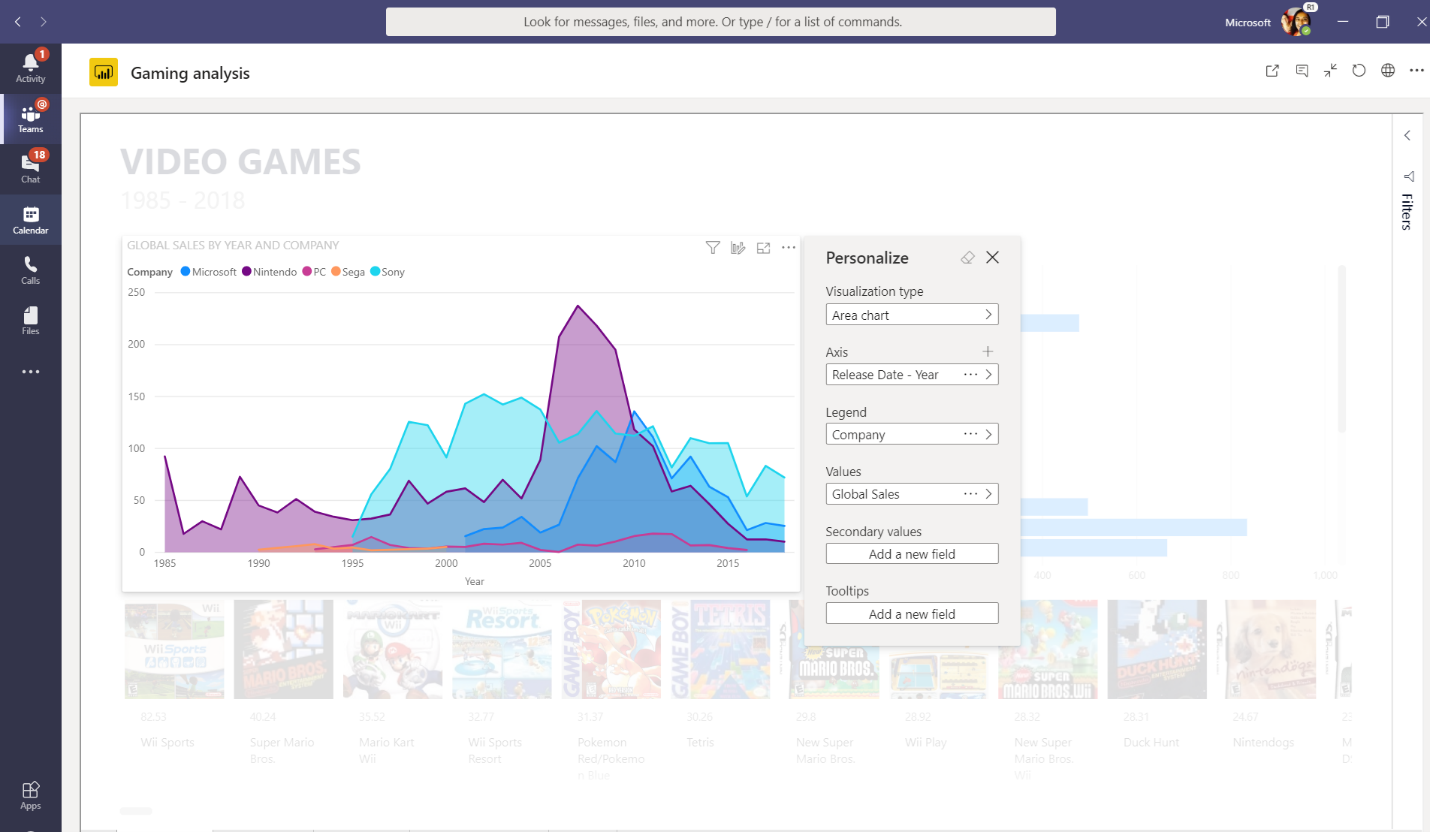The width and height of the screenshot is (1430, 832).
Task: Open the user profile avatar
Action: tap(1296, 21)
